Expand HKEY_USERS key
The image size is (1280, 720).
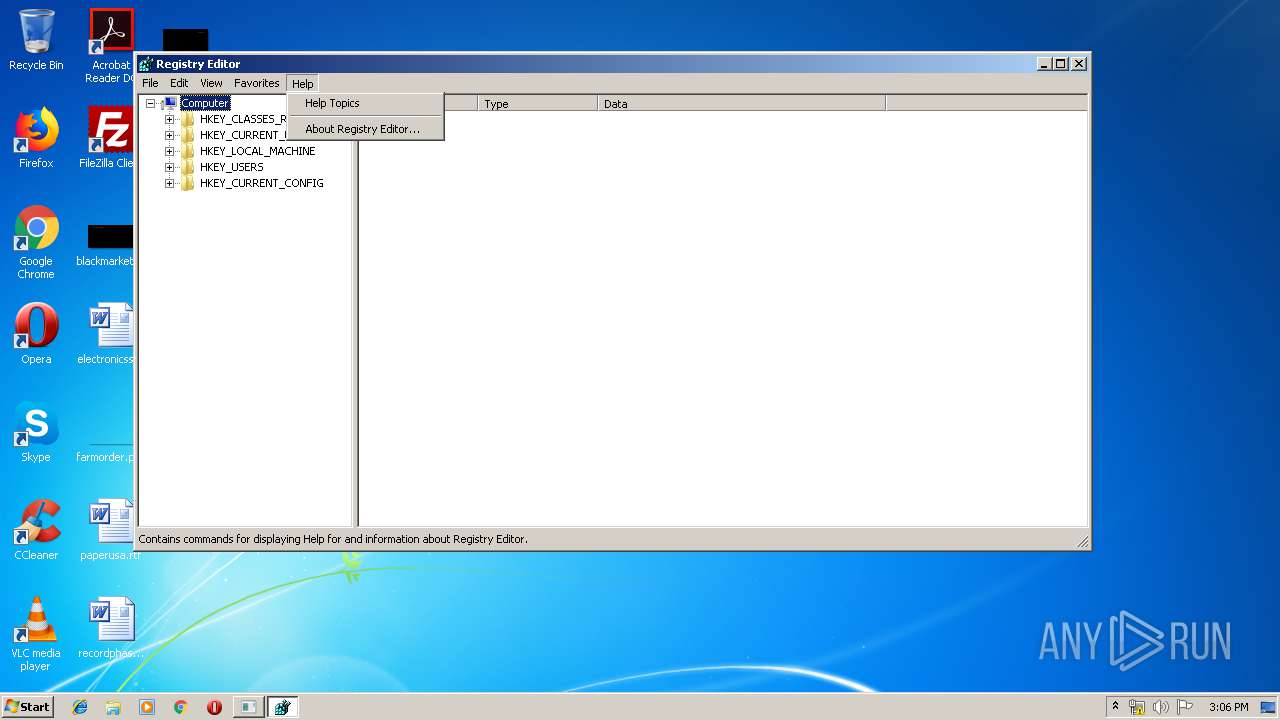click(169, 167)
